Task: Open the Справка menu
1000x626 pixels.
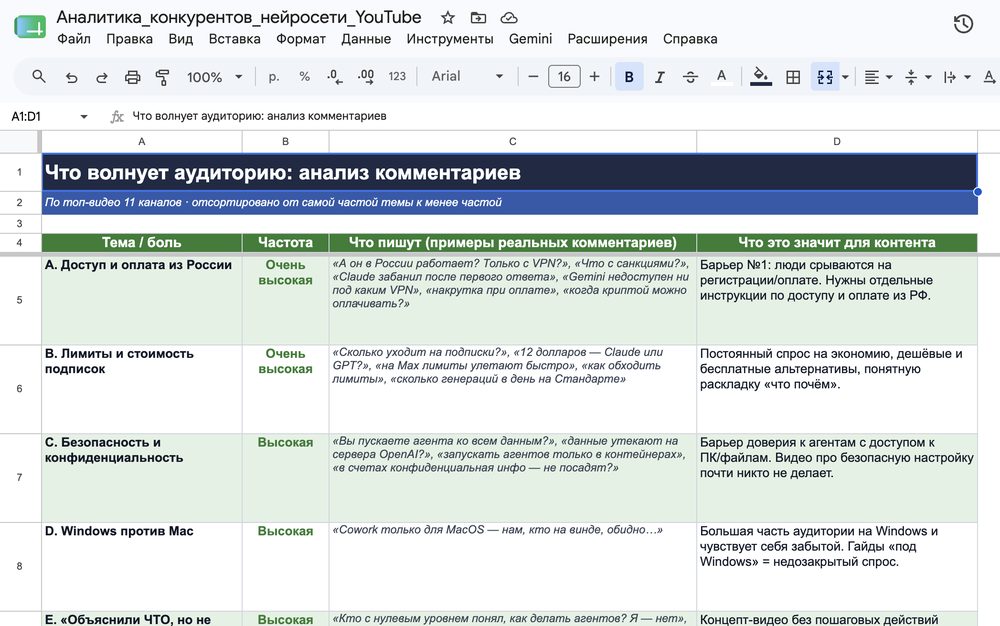Action: click(x=690, y=39)
